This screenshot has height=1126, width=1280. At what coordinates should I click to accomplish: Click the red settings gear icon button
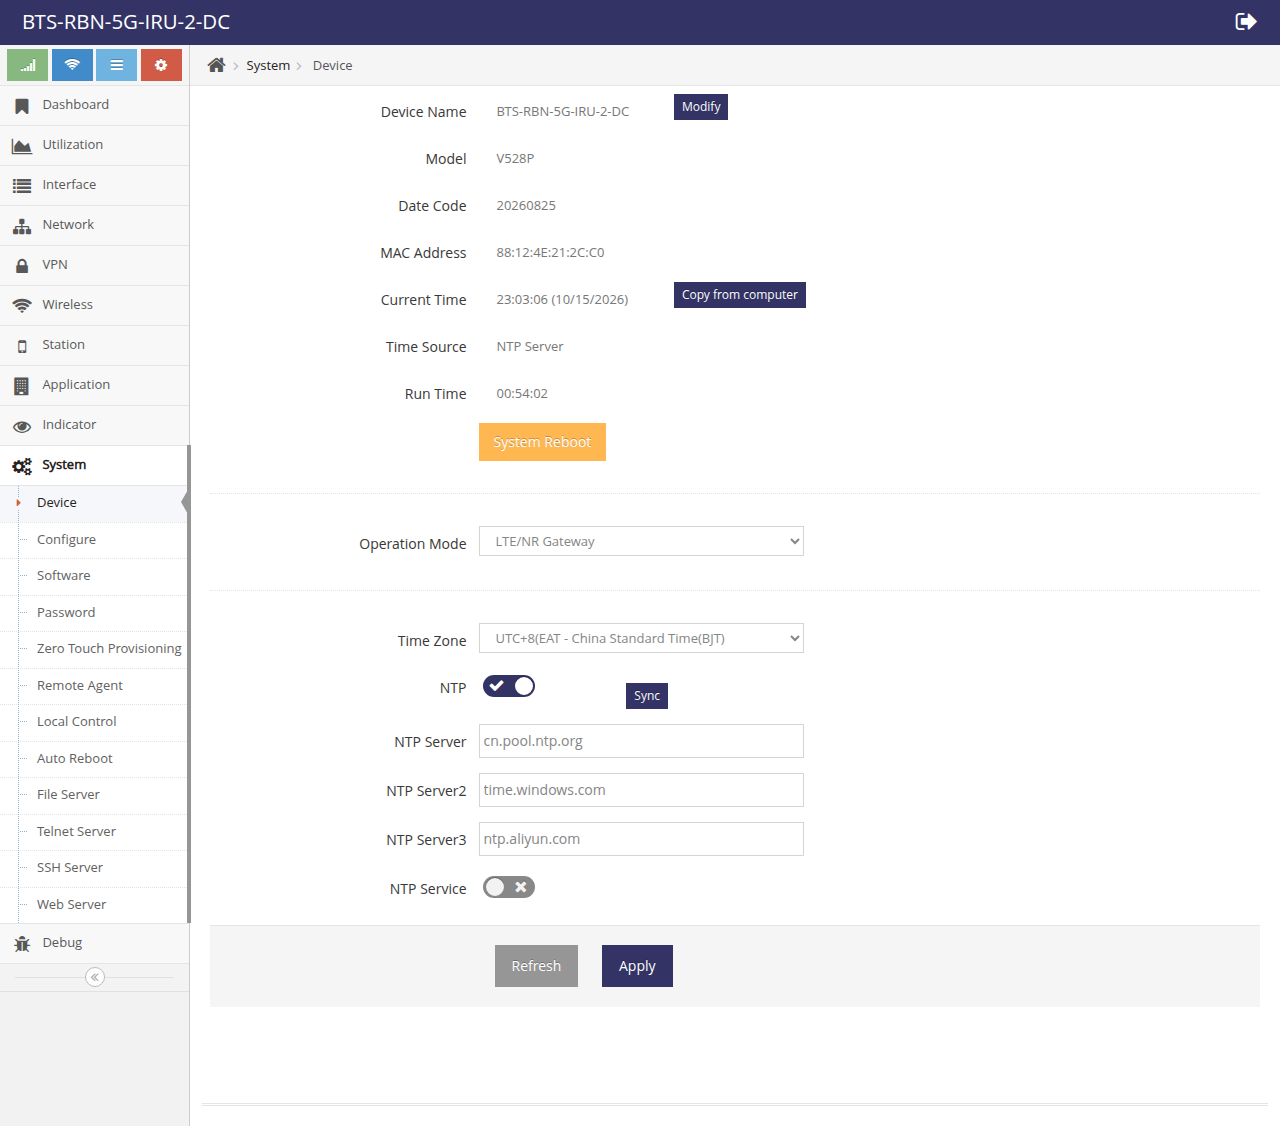coord(161,65)
